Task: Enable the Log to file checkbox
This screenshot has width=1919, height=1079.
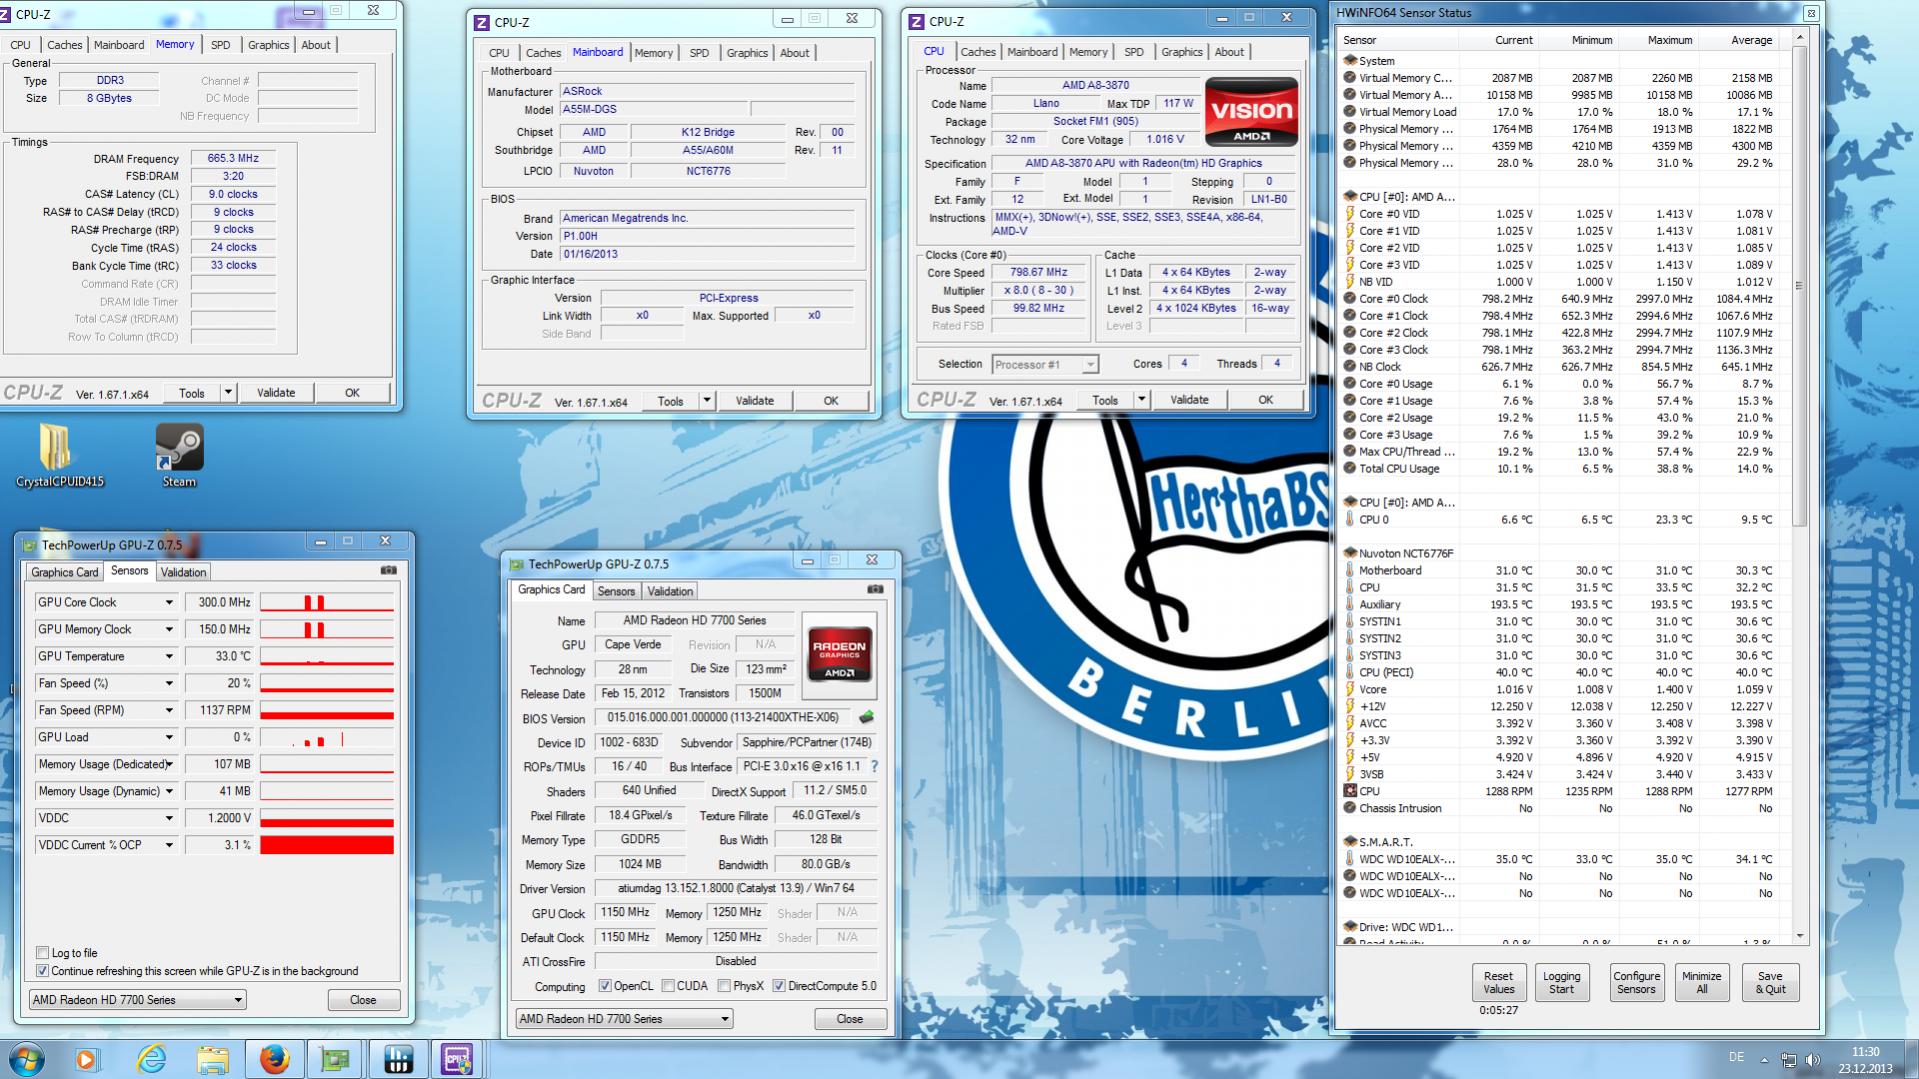Action: click(42, 953)
